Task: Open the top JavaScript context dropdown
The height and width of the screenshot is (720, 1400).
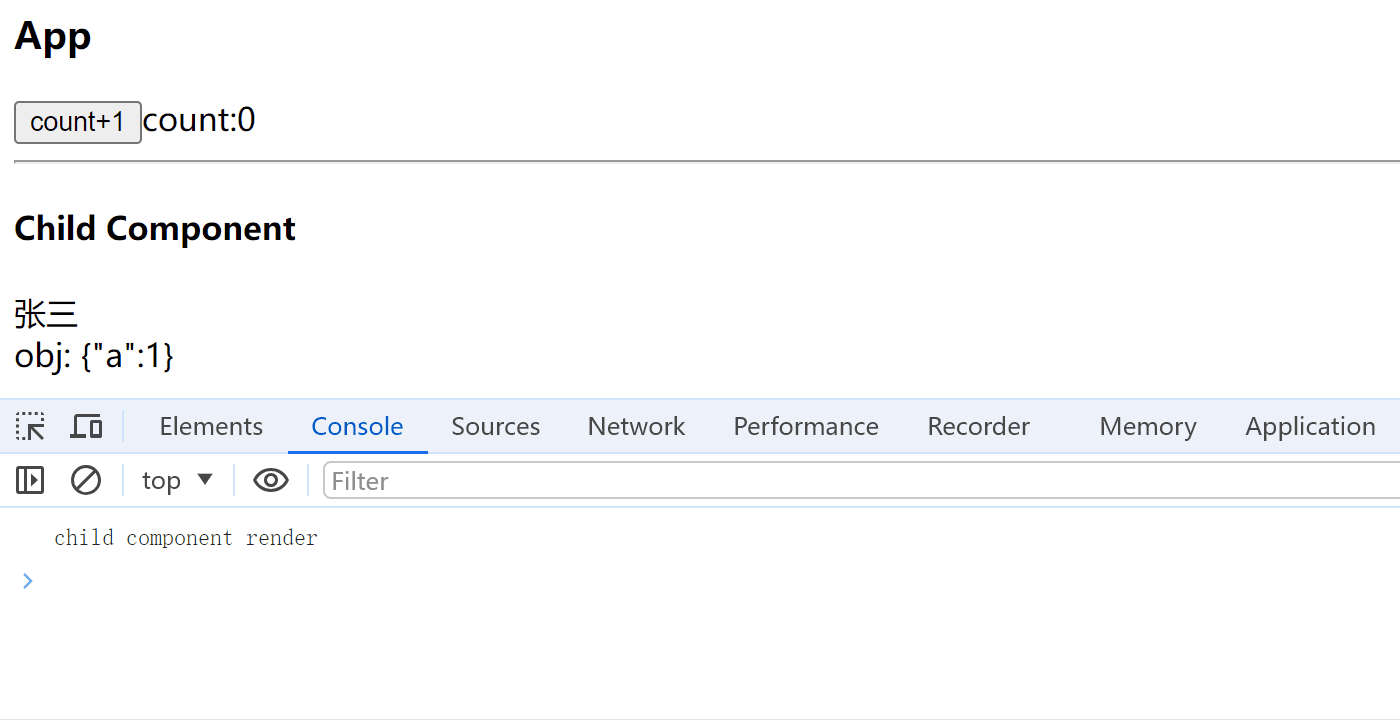Action: click(x=178, y=481)
